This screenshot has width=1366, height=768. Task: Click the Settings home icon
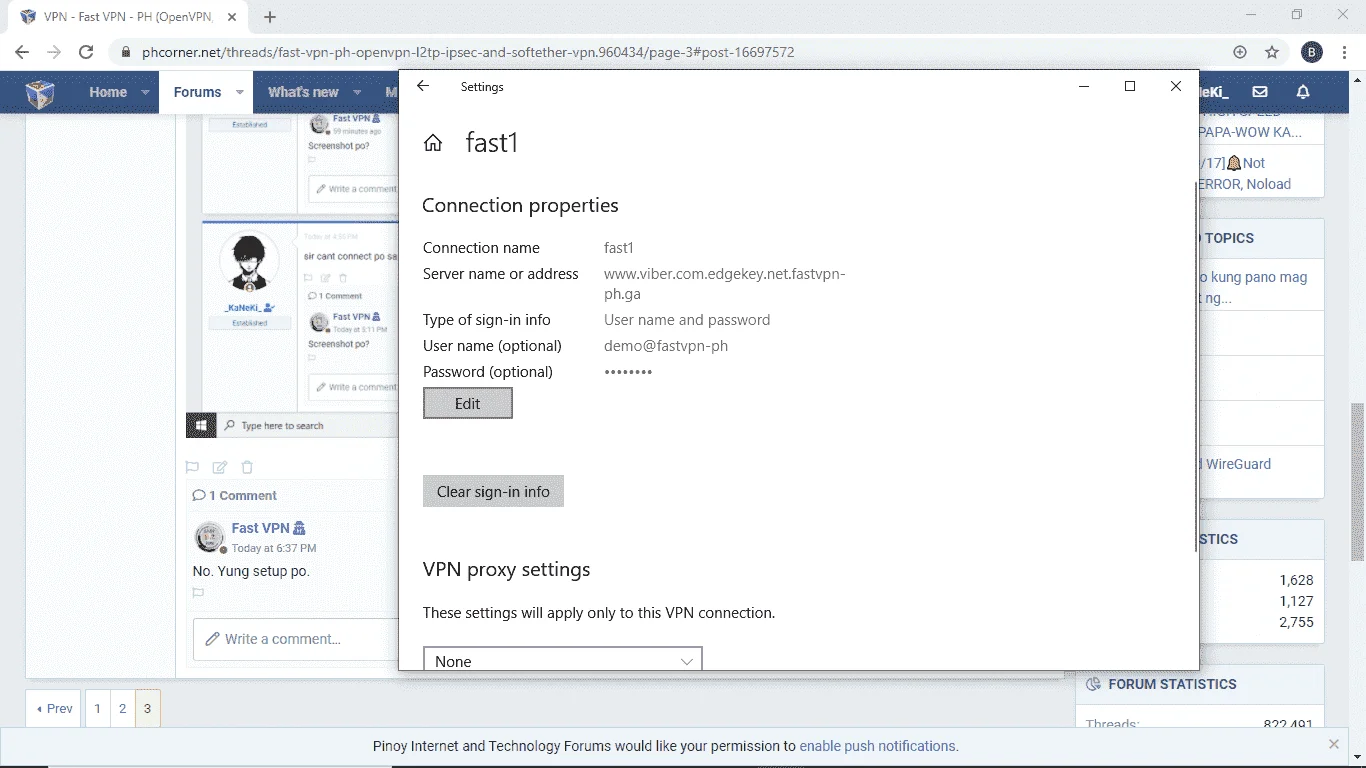click(x=433, y=143)
